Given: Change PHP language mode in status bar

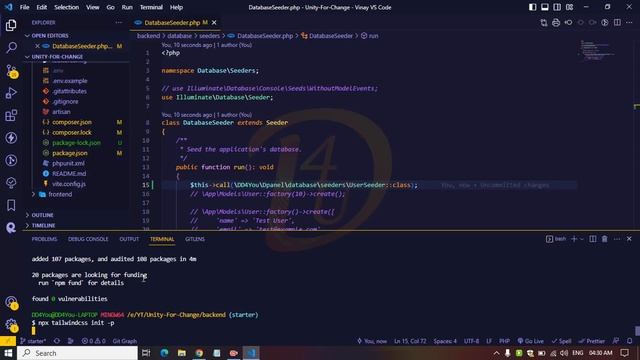Looking at the screenshot, I should [x=504, y=341].
